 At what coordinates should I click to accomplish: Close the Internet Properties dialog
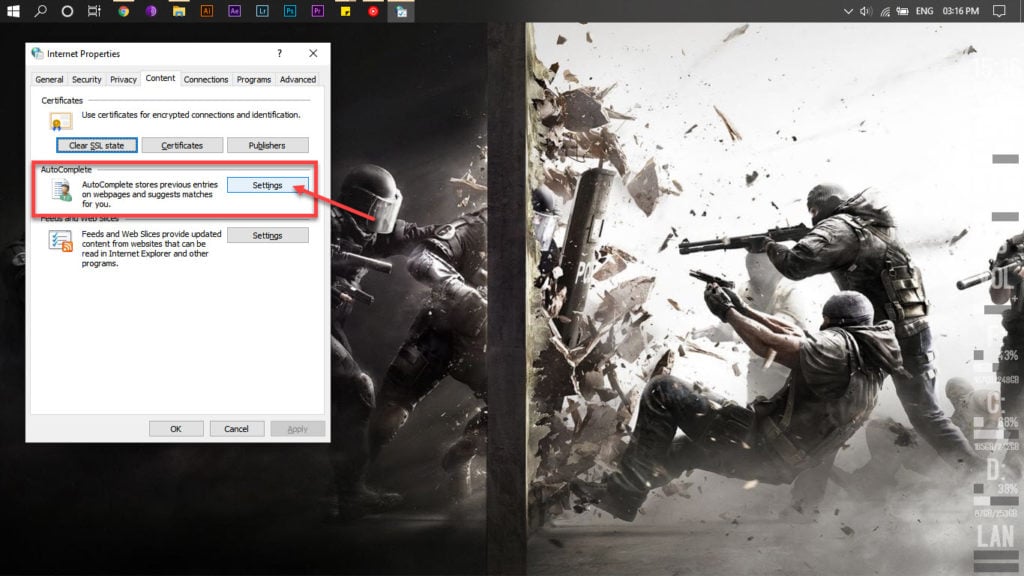click(x=313, y=54)
